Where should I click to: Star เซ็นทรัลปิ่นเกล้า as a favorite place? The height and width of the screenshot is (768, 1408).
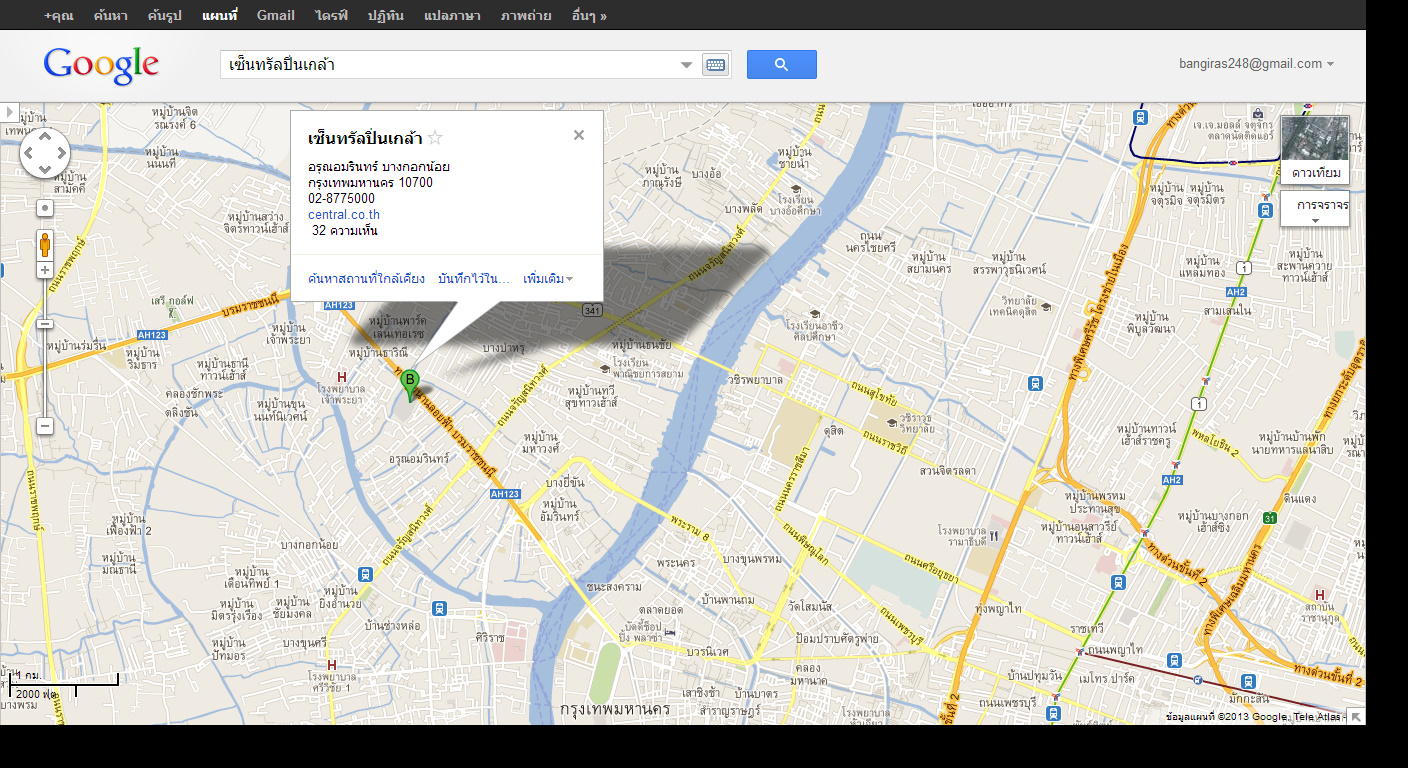point(435,138)
